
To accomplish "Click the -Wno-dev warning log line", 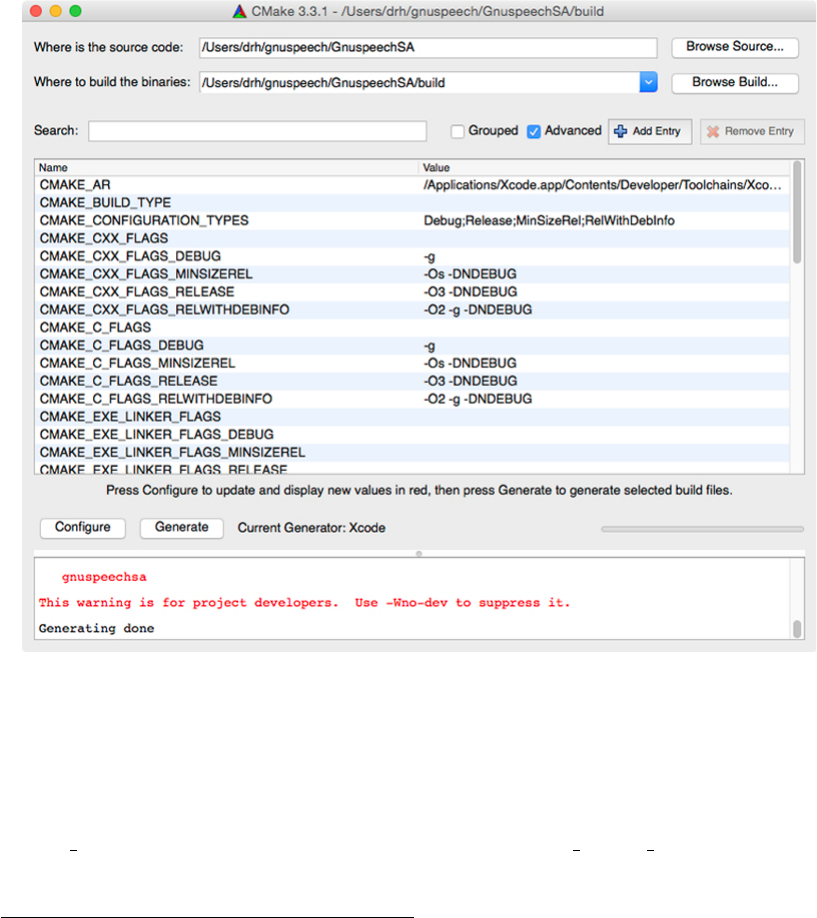I will click(x=305, y=603).
